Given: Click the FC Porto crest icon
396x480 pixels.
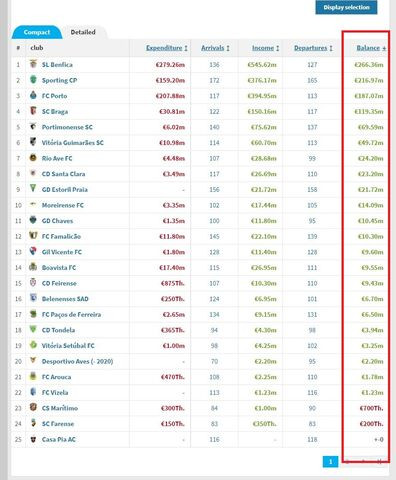Looking at the screenshot, I should point(33,95).
